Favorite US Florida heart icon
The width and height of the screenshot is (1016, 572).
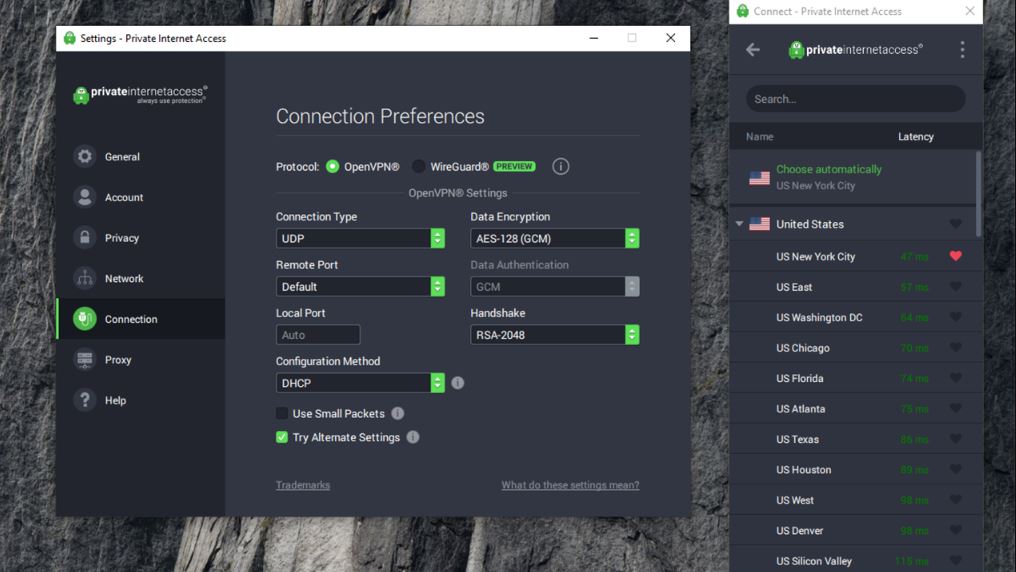[956, 378]
